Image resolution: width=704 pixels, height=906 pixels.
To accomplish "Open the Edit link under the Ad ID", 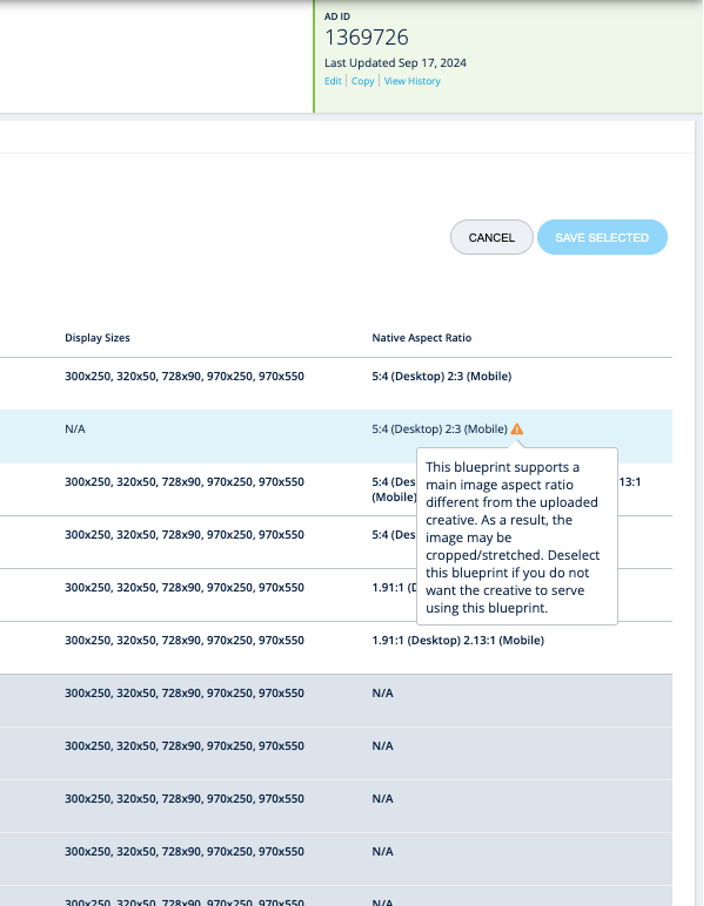I will point(333,81).
